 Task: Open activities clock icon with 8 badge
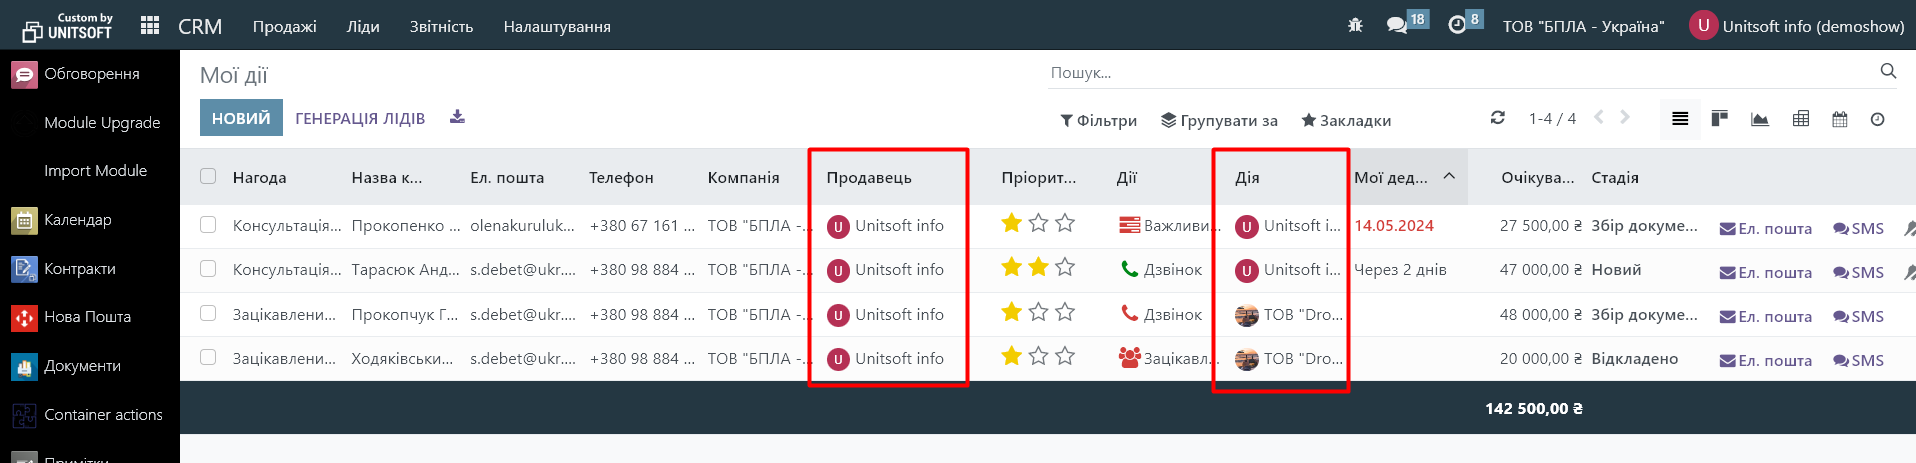[1457, 26]
